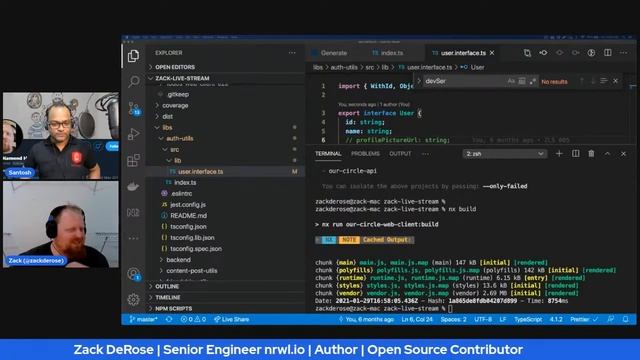Click Explorer panel more actions ellipsis

coord(292,53)
